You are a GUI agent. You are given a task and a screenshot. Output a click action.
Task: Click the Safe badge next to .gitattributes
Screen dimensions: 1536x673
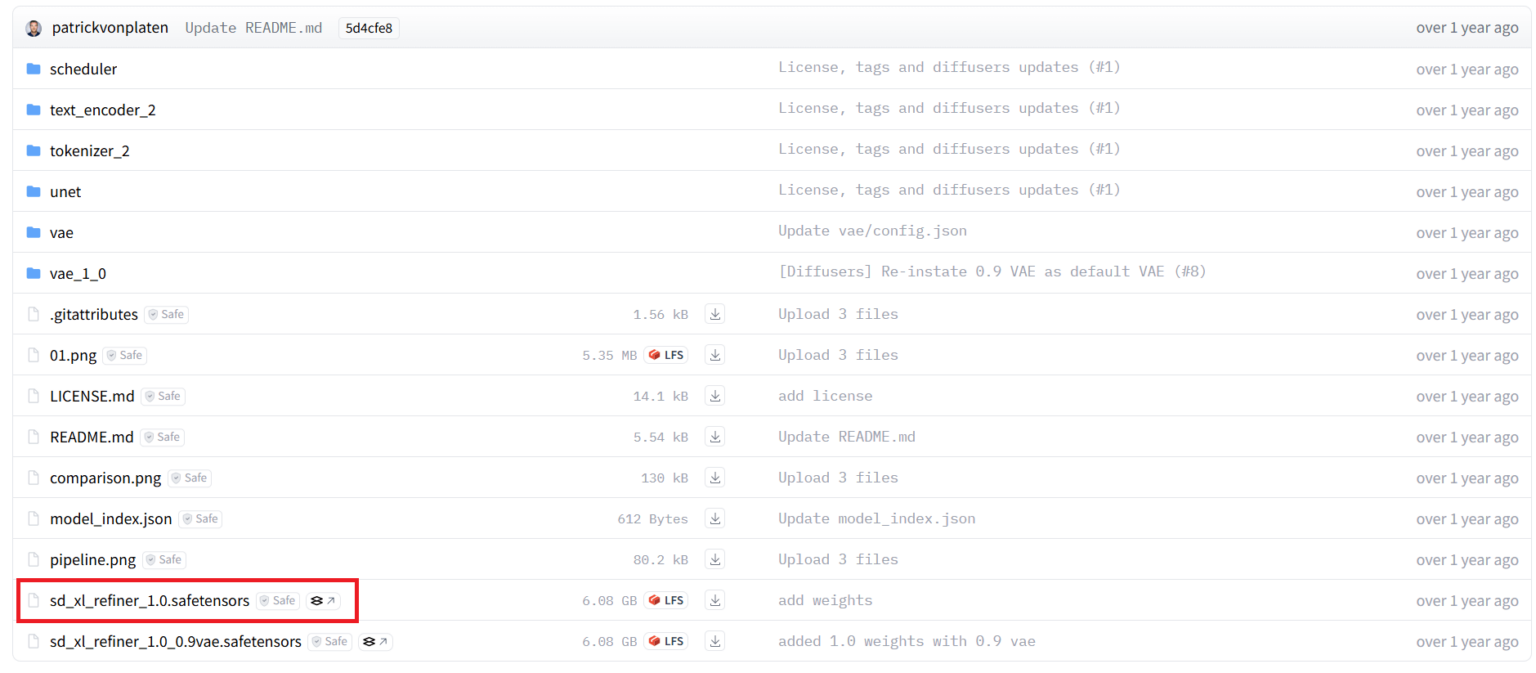[x=166, y=315]
